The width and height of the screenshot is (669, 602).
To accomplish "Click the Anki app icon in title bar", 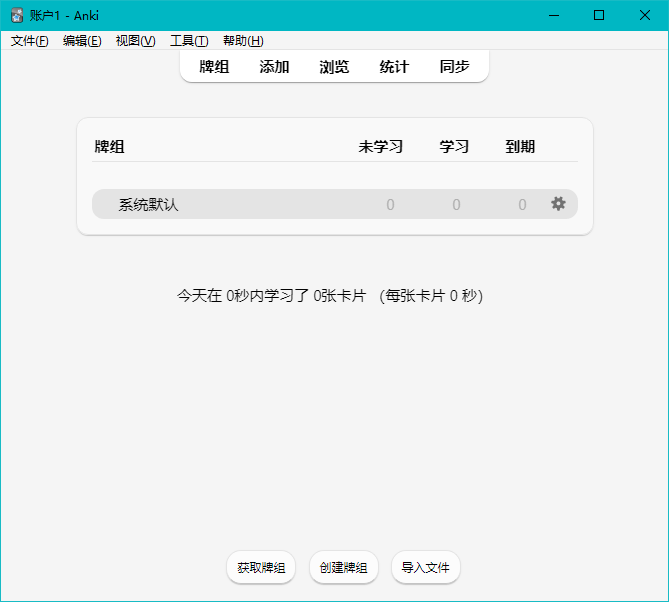I will (x=17, y=15).
